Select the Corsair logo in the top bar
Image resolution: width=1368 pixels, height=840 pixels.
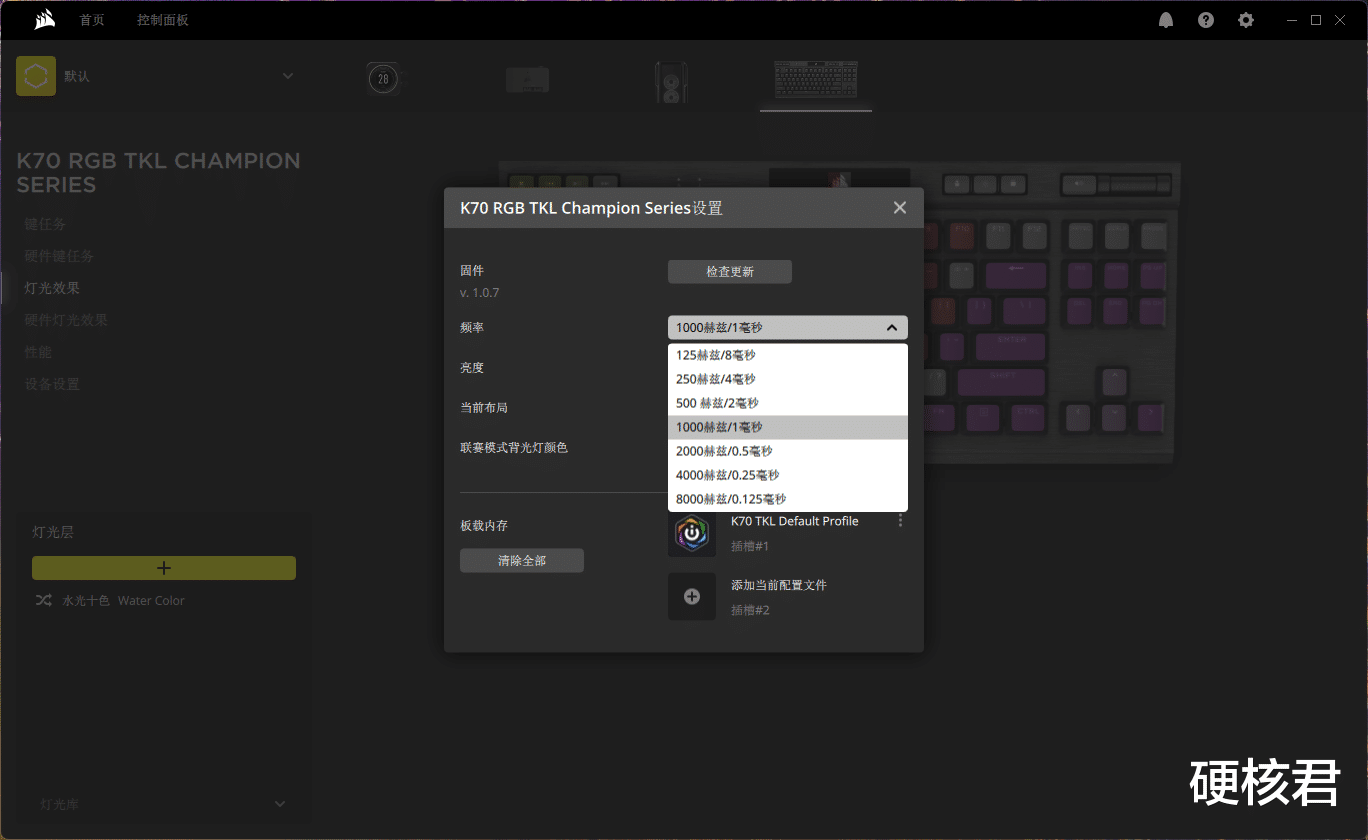(x=43, y=18)
